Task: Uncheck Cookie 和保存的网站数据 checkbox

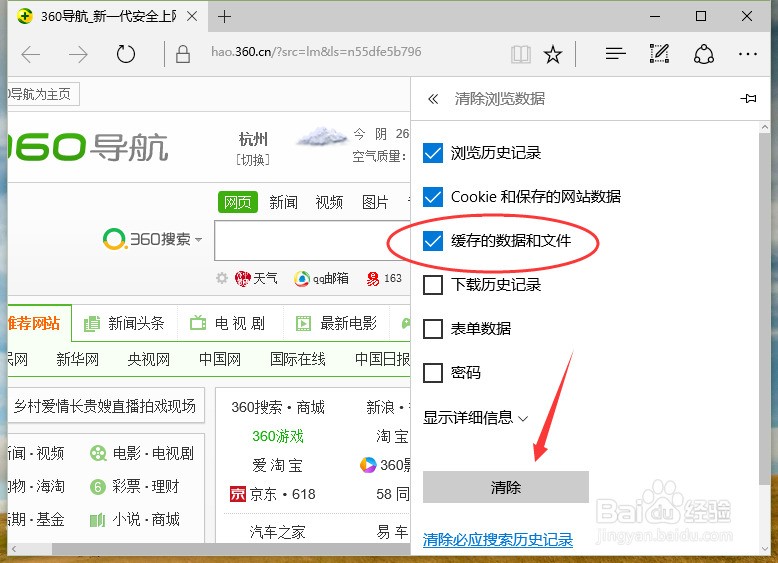Action: pyautogui.click(x=433, y=197)
